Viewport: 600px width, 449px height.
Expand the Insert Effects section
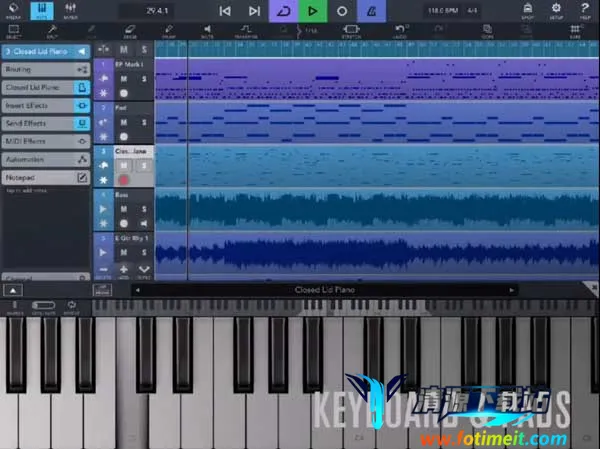[x=46, y=105]
